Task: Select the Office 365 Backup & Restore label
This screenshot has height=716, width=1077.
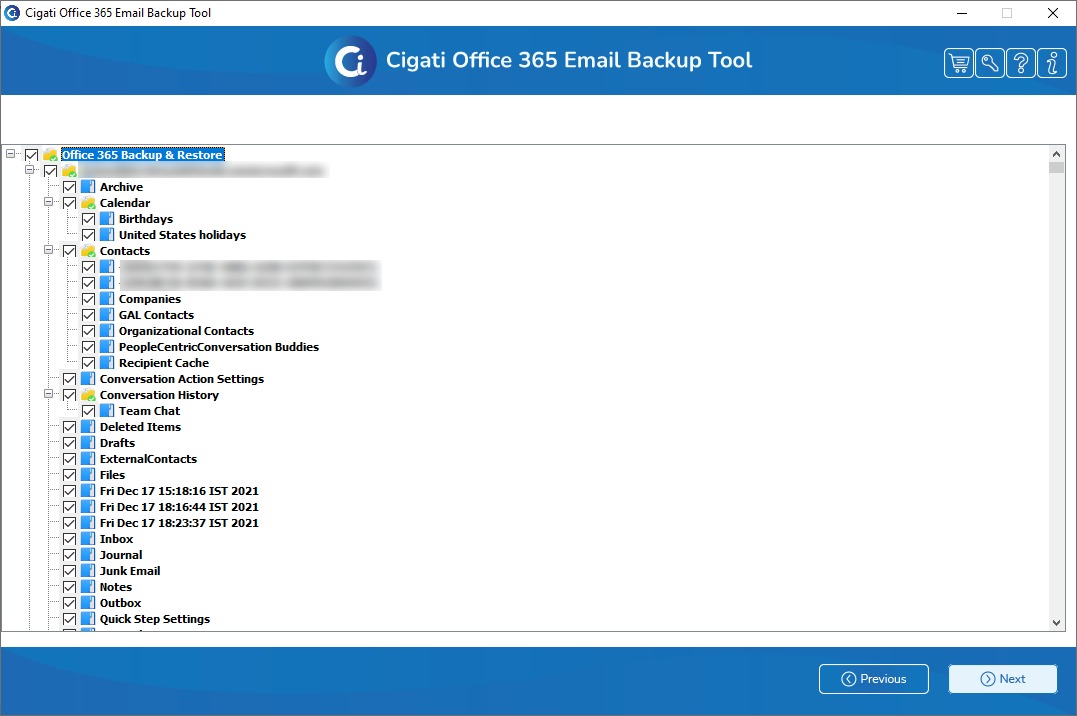Action: pos(143,155)
